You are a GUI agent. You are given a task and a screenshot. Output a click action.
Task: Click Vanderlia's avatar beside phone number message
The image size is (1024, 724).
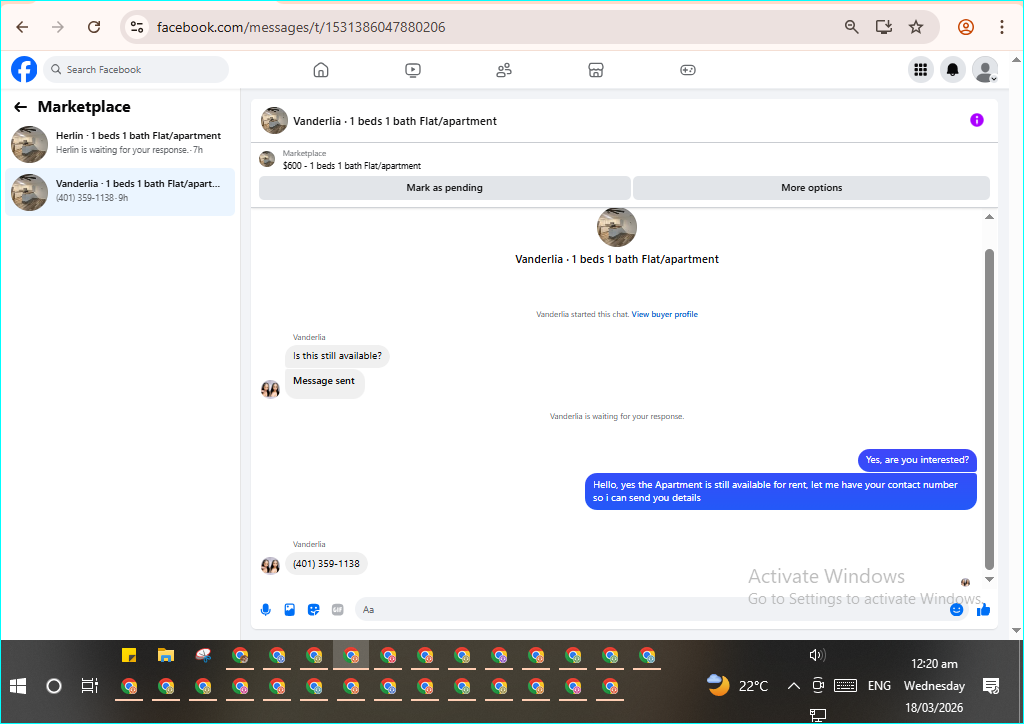[270, 565]
